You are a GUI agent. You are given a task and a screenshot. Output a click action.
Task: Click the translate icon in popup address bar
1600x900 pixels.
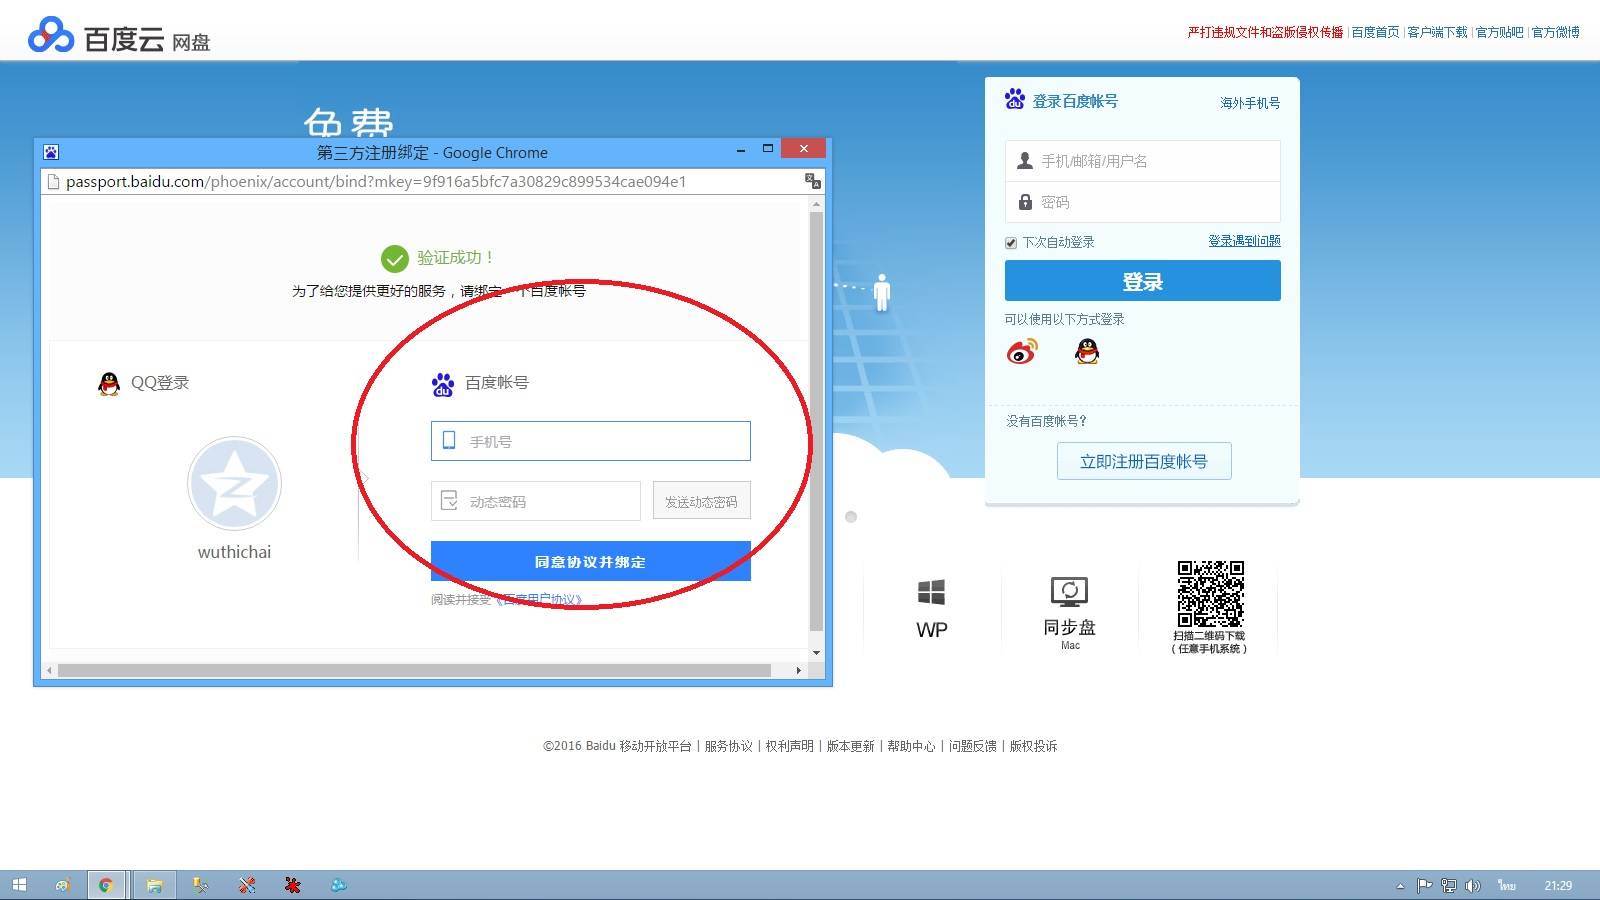[x=813, y=181]
